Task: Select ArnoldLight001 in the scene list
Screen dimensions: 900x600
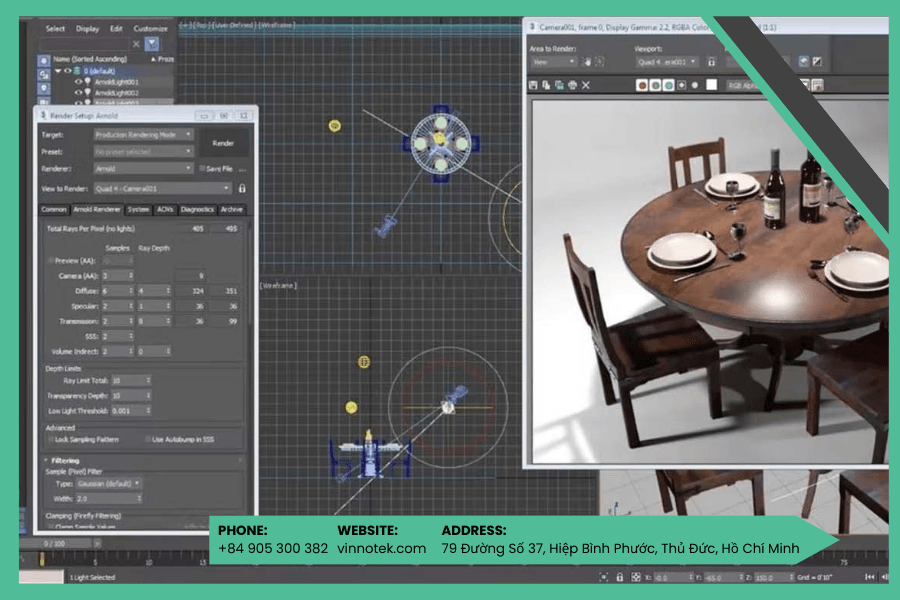Action: tap(117, 82)
